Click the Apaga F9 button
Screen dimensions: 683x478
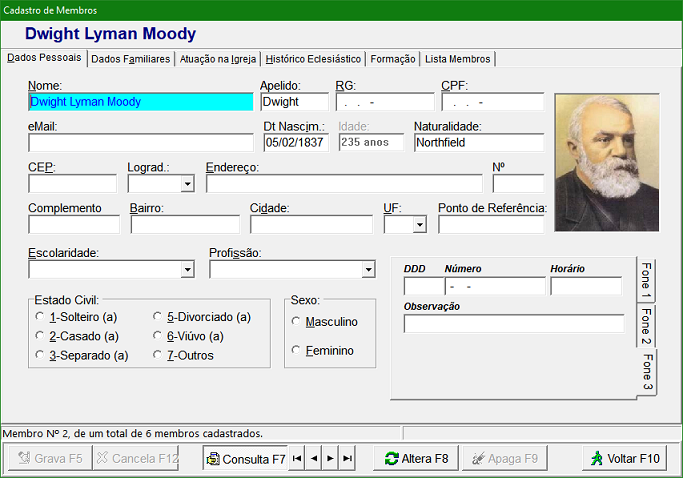coord(504,458)
